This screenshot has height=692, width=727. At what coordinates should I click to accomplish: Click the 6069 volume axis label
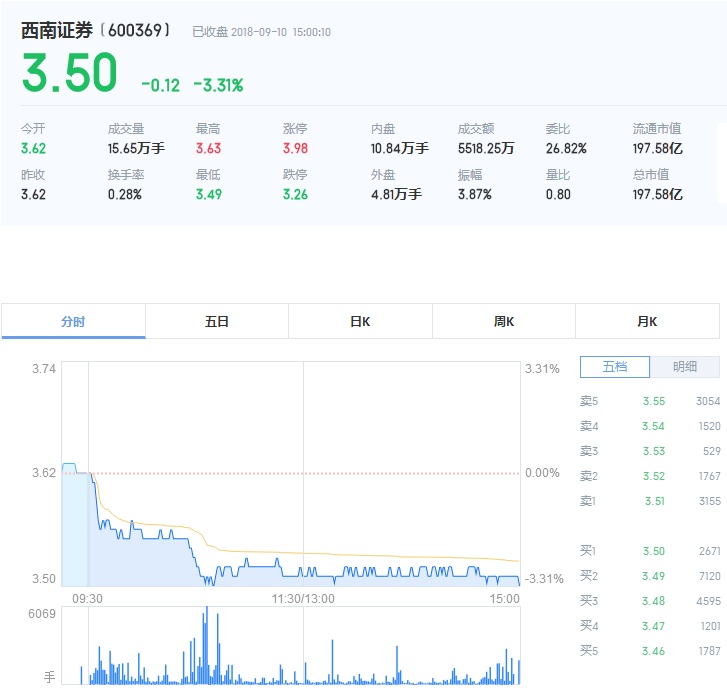tap(42, 614)
